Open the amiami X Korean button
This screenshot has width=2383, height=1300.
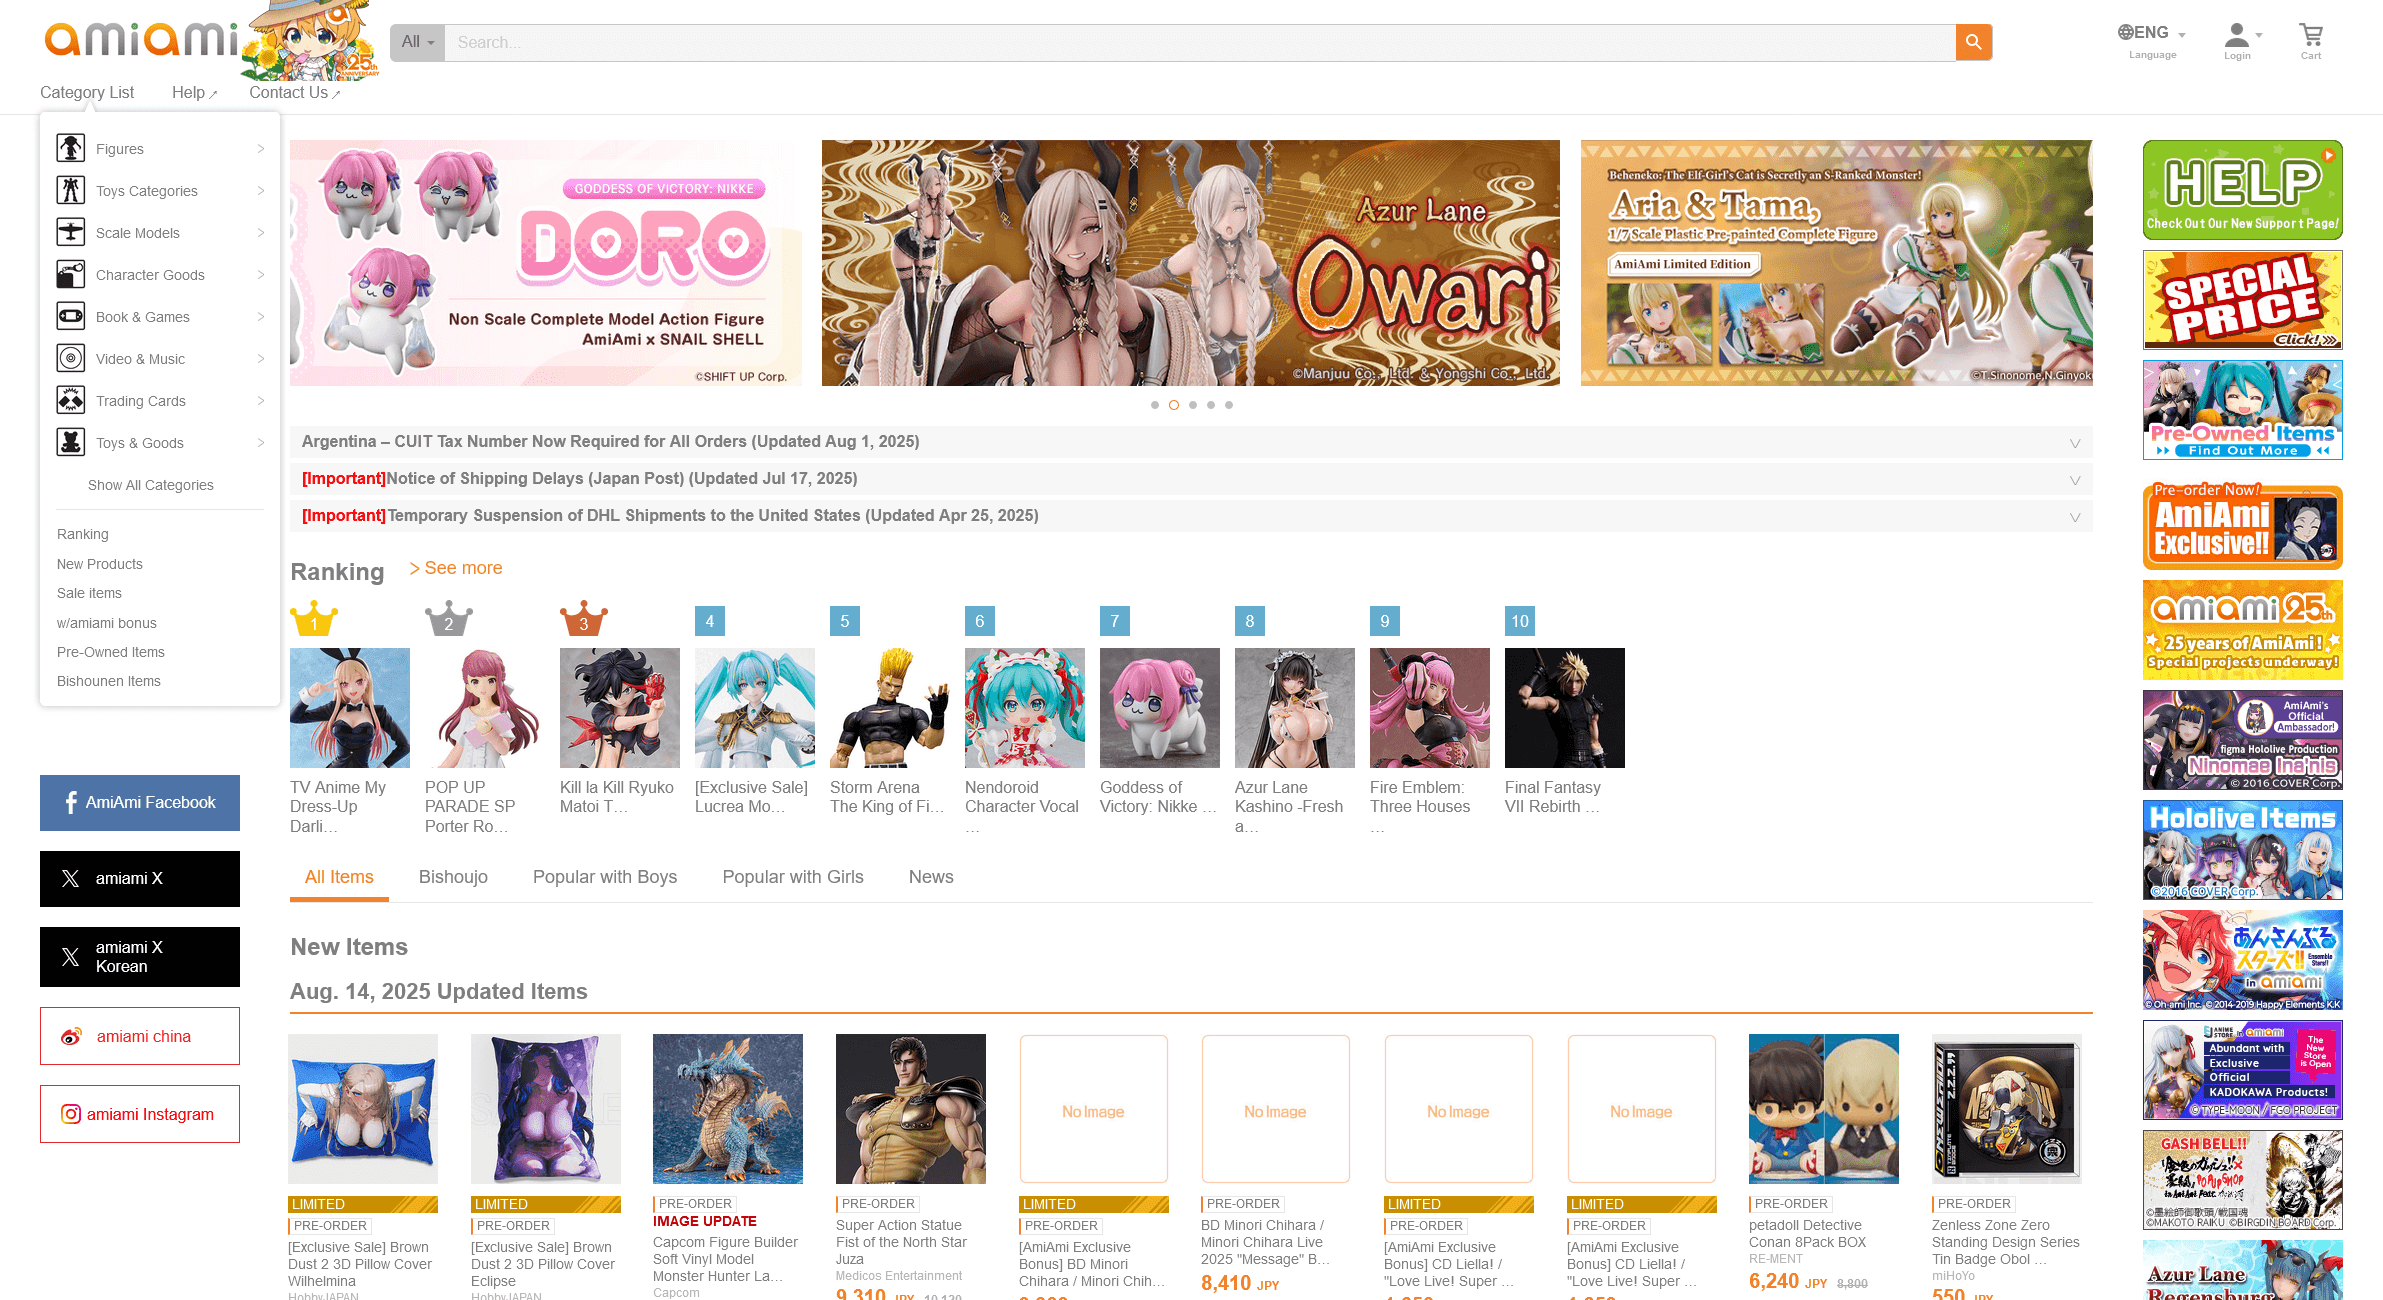tap(140, 957)
